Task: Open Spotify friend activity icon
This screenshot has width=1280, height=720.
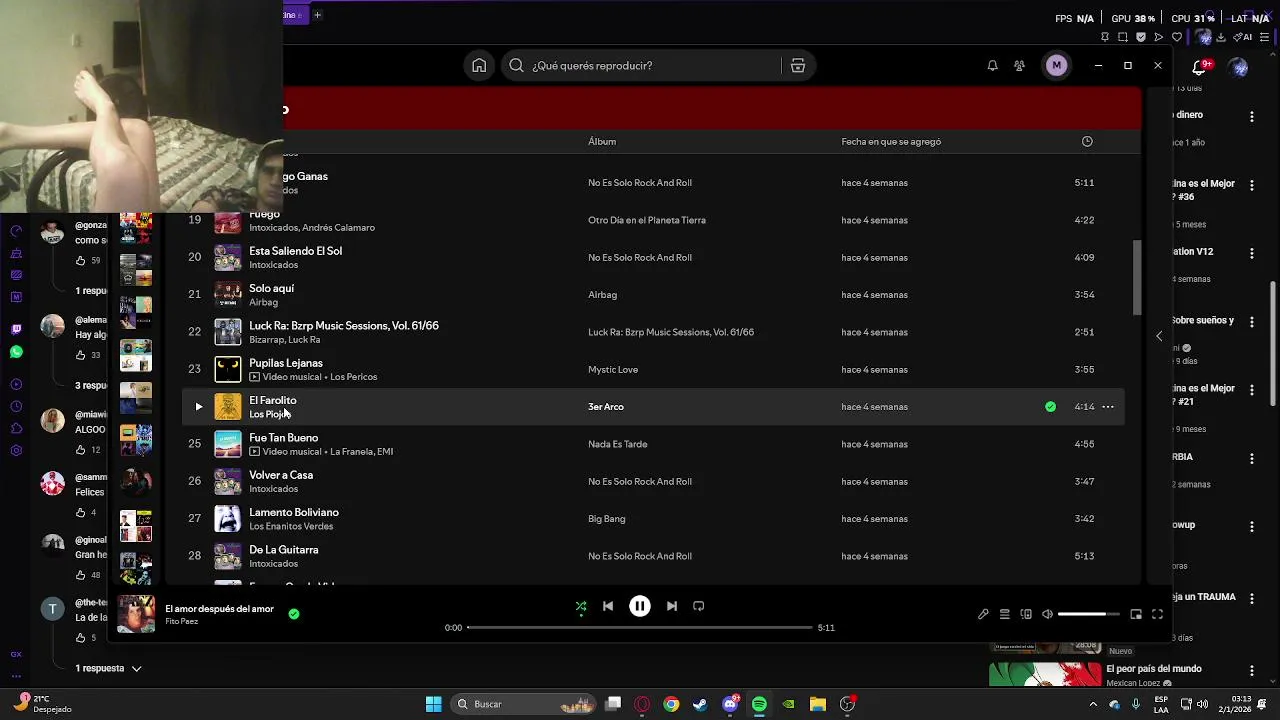Action: coord(1019,65)
